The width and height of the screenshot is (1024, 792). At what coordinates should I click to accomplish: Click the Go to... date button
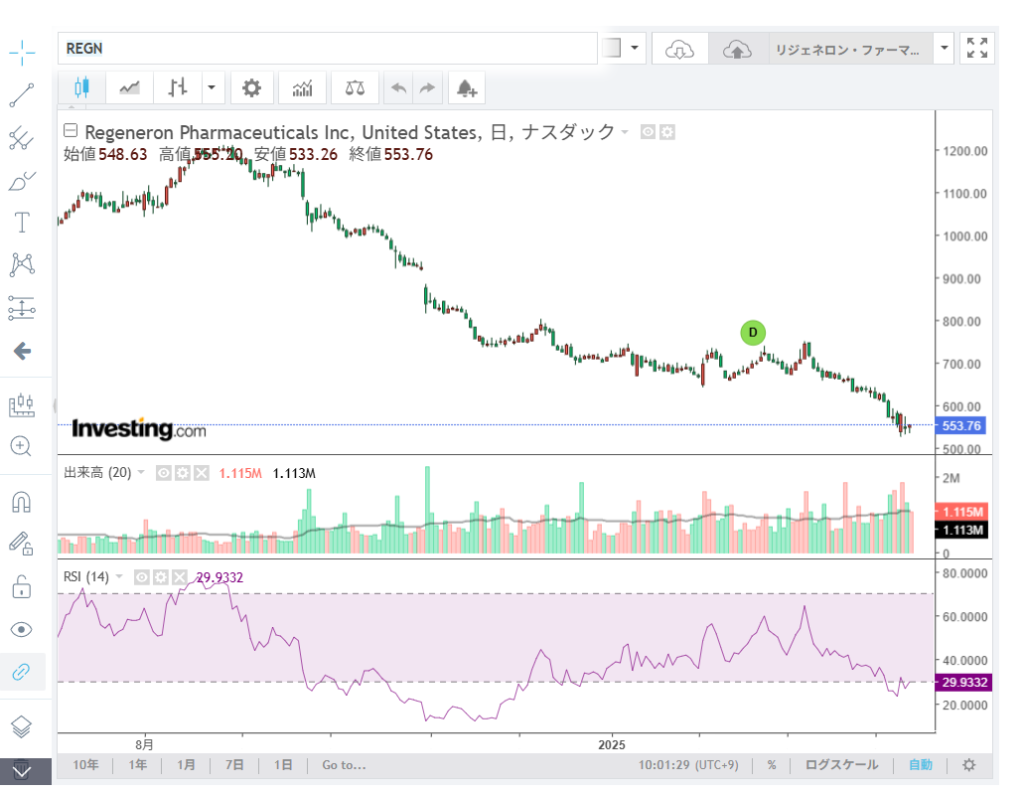tap(344, 765)
